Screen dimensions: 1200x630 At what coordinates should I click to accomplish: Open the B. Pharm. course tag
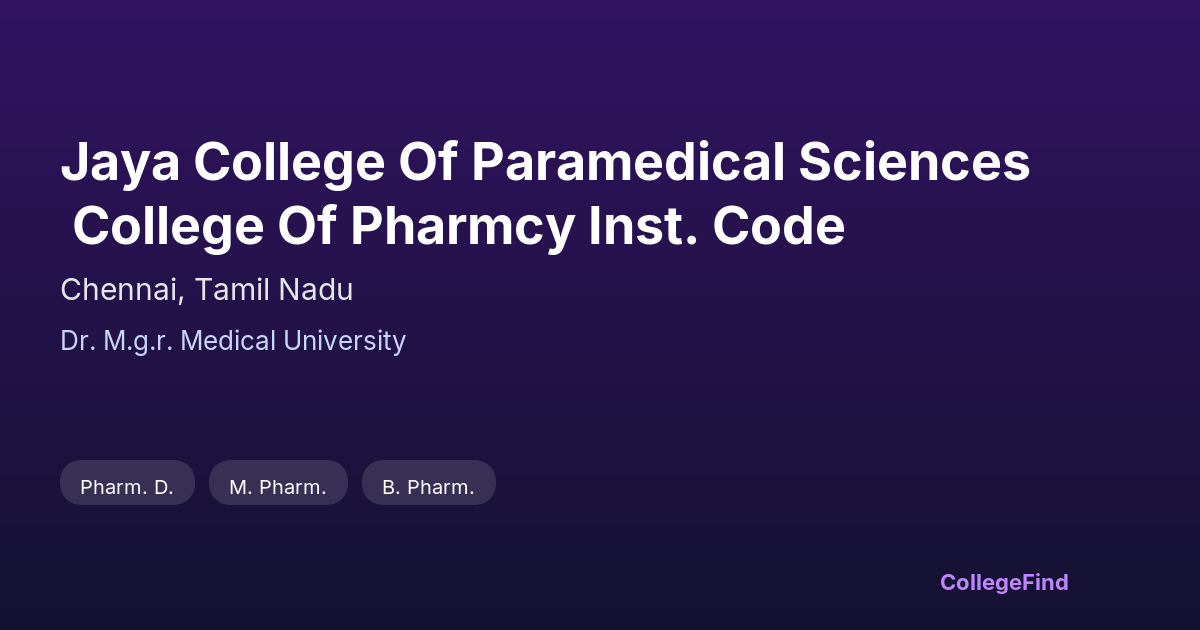pos(428,487)
